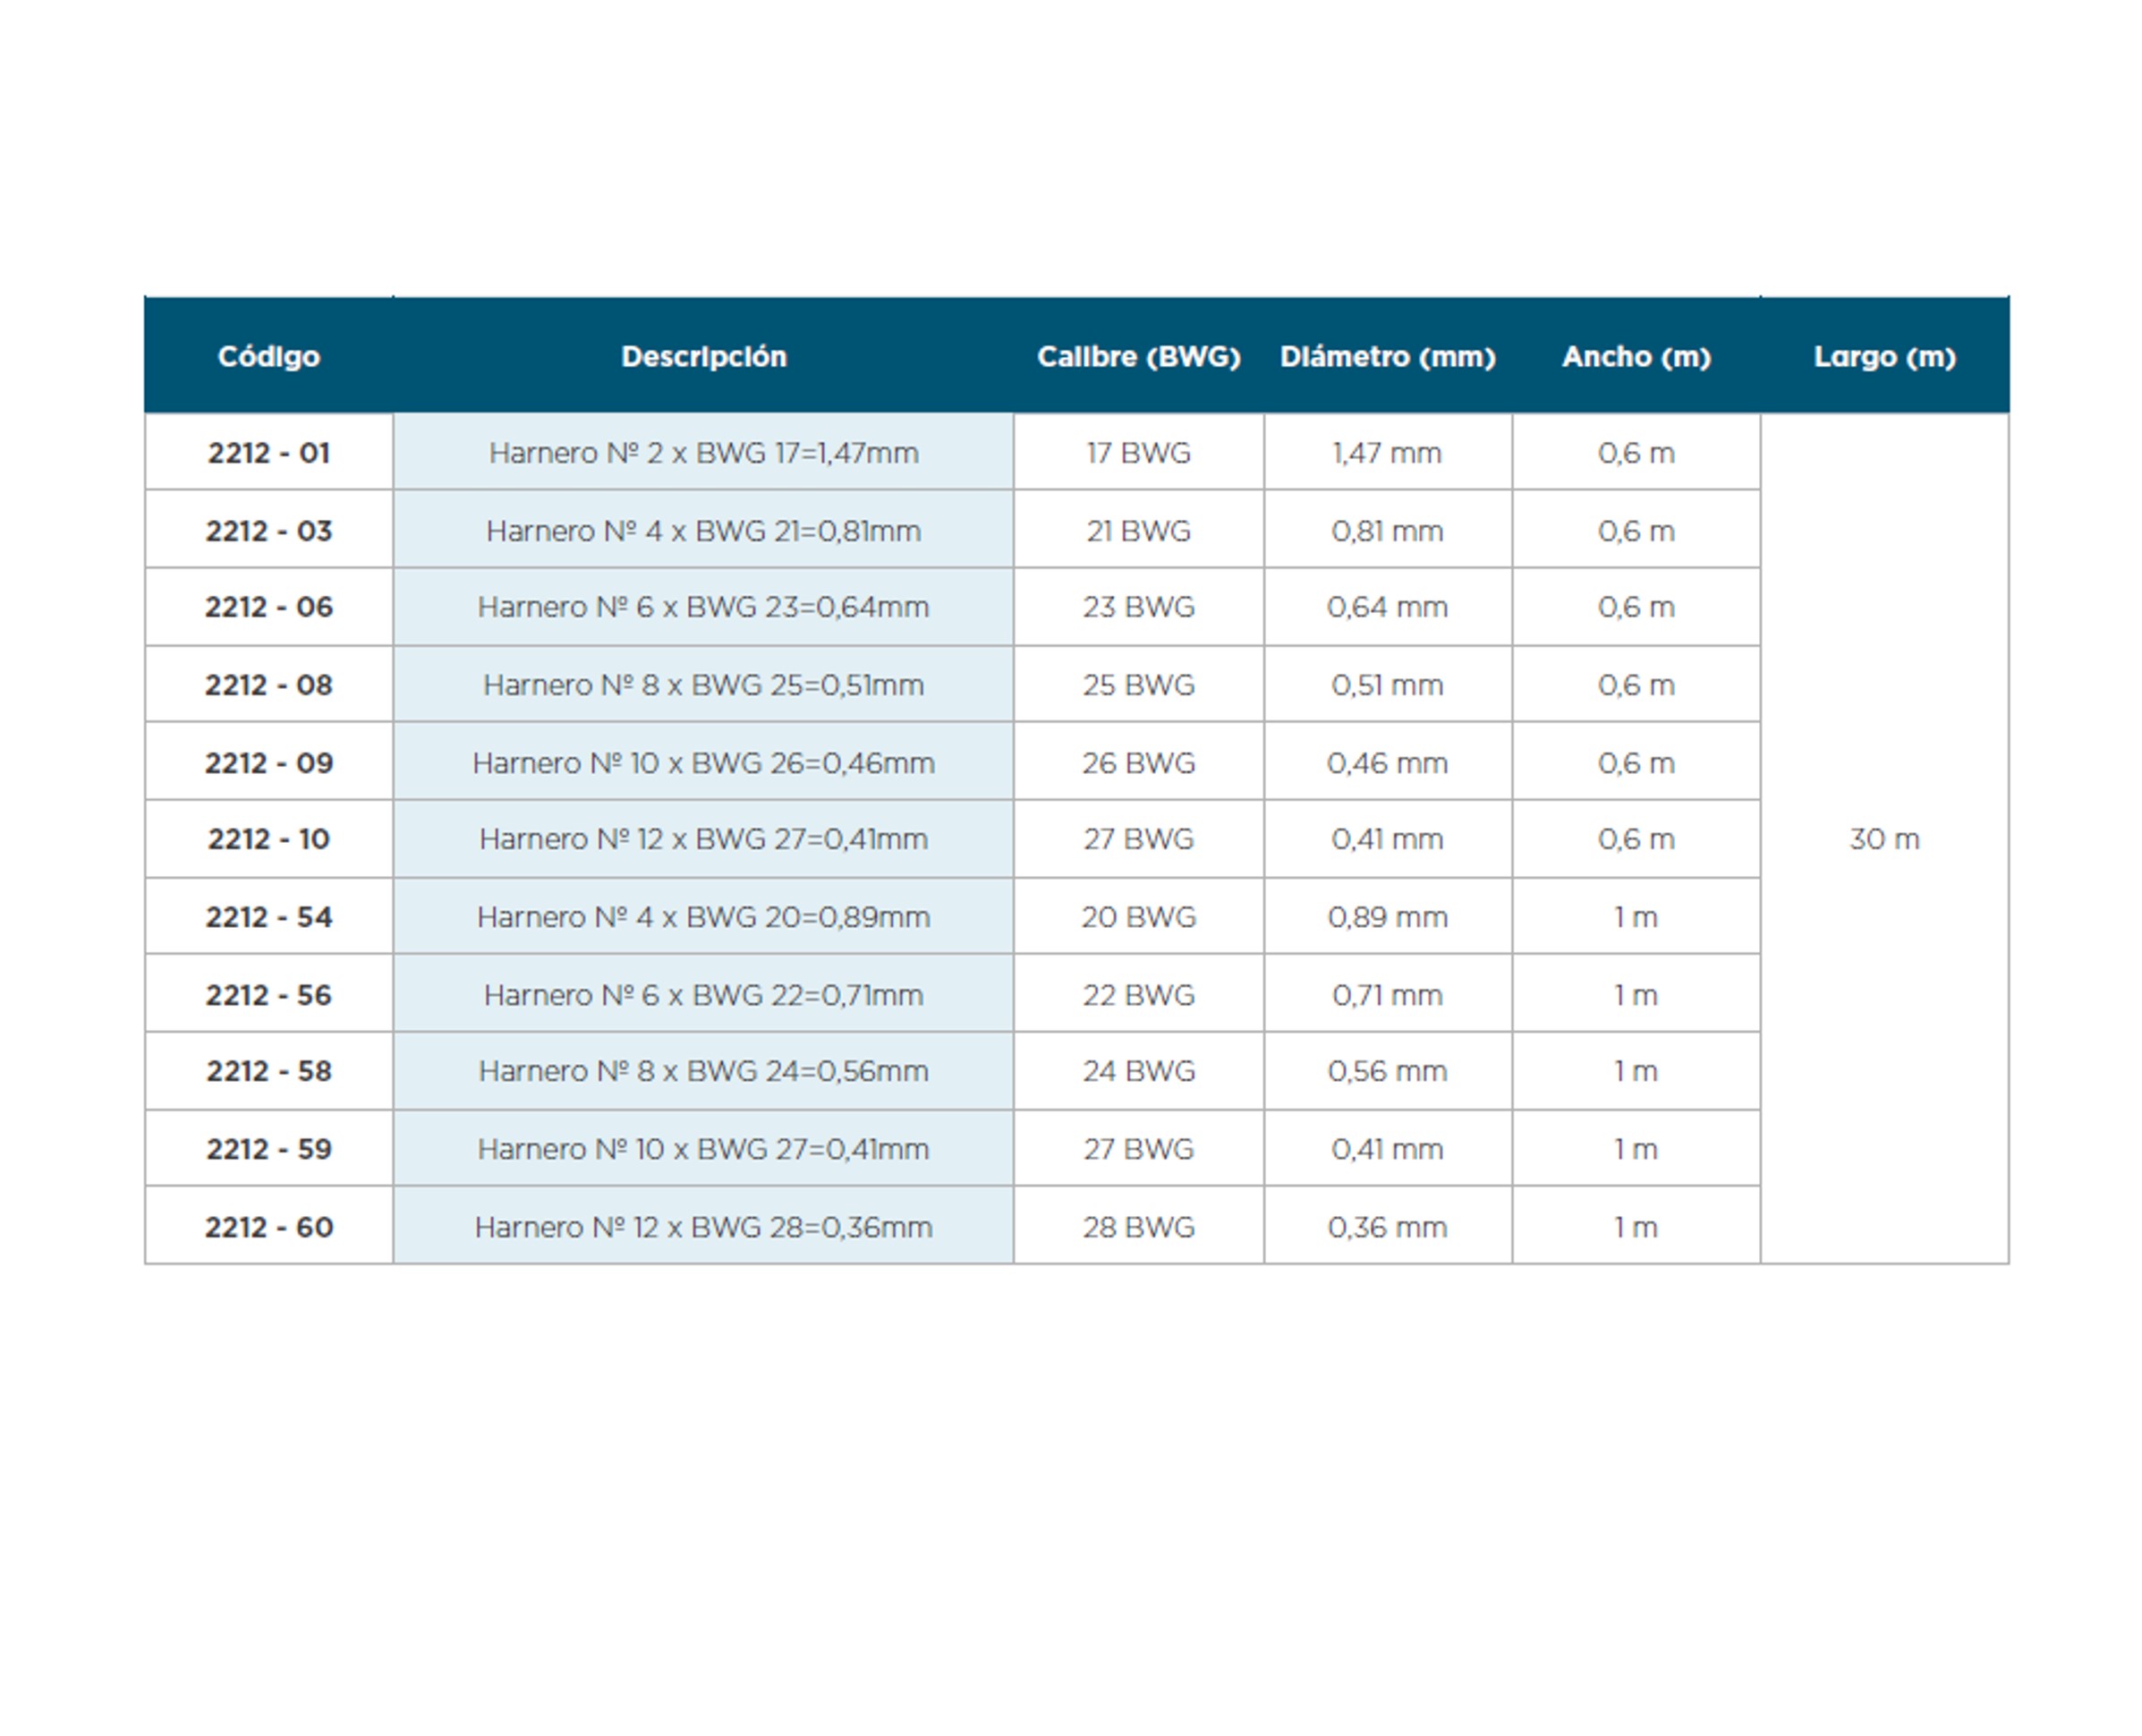
Task: Click 0,41 mm in row 2212 - 10
Action: pos(1387,839)
